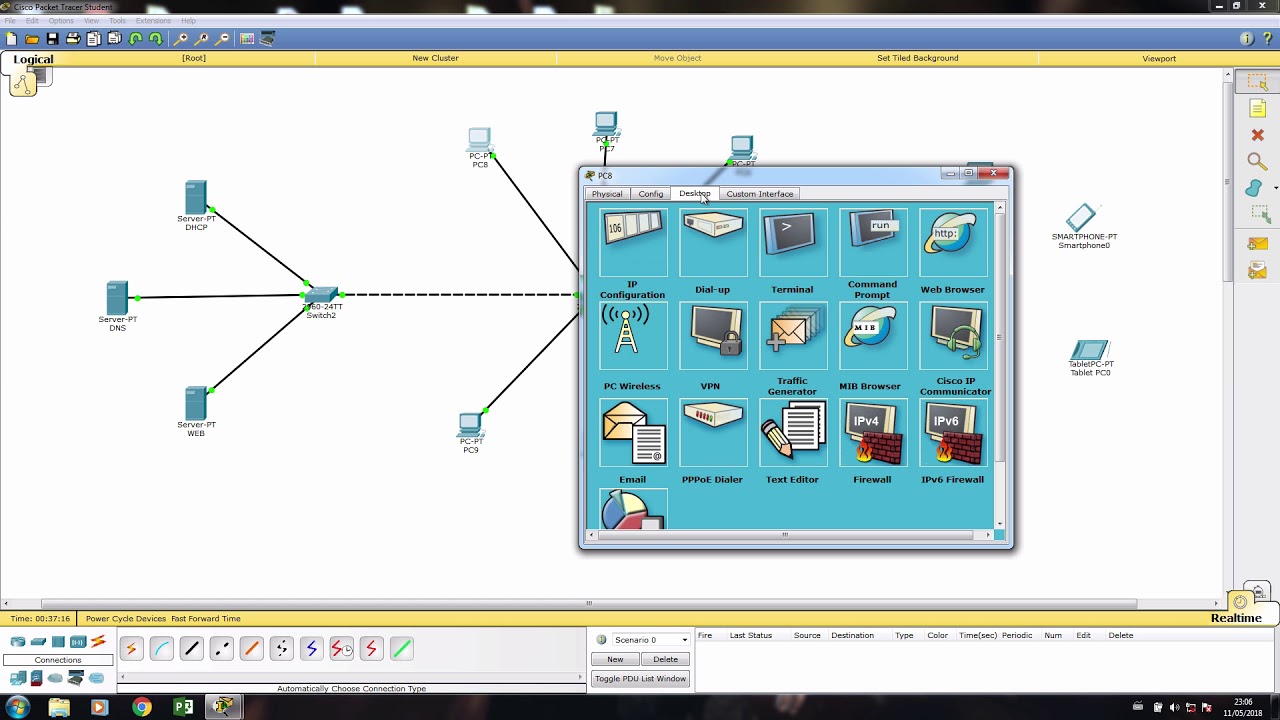Open the MIB Browser icon
Screen dimensions: 1280x720
pyautogui.click(x=873, y=337)
